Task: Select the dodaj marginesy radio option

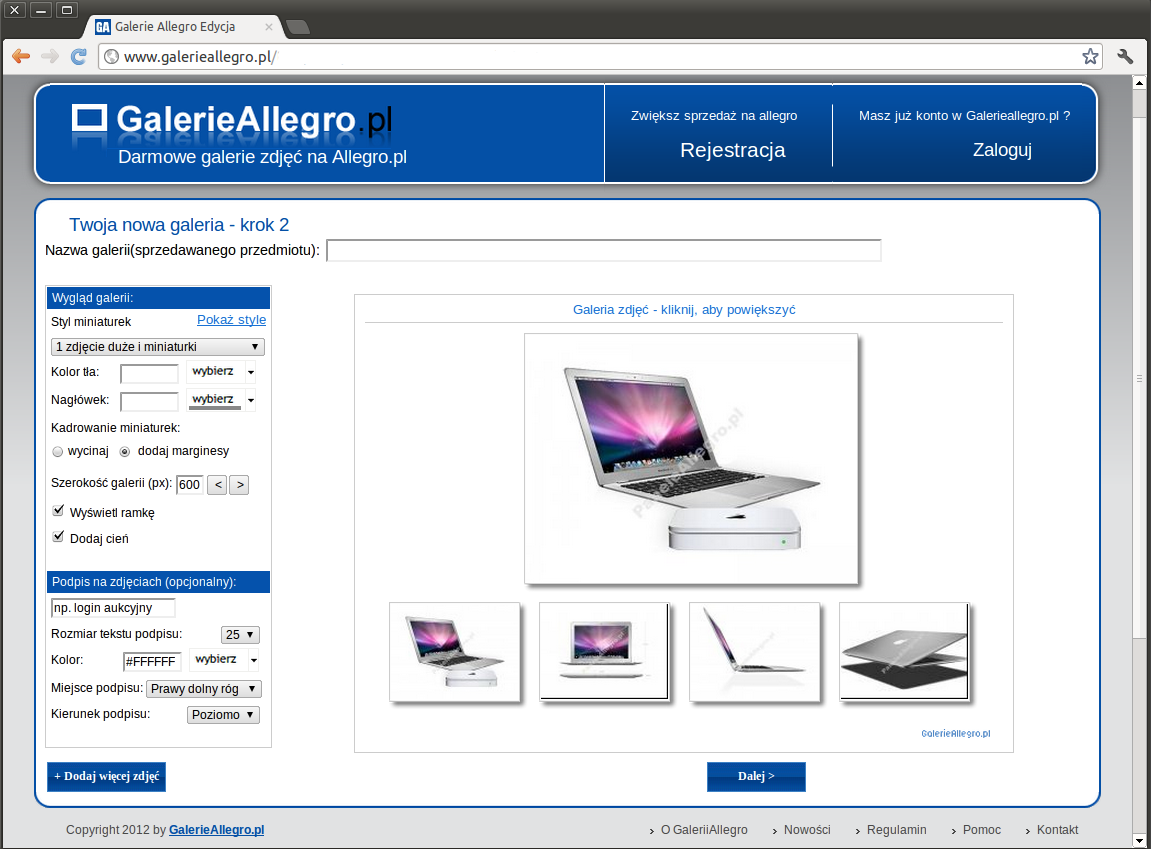Action: tap(125, 452)
